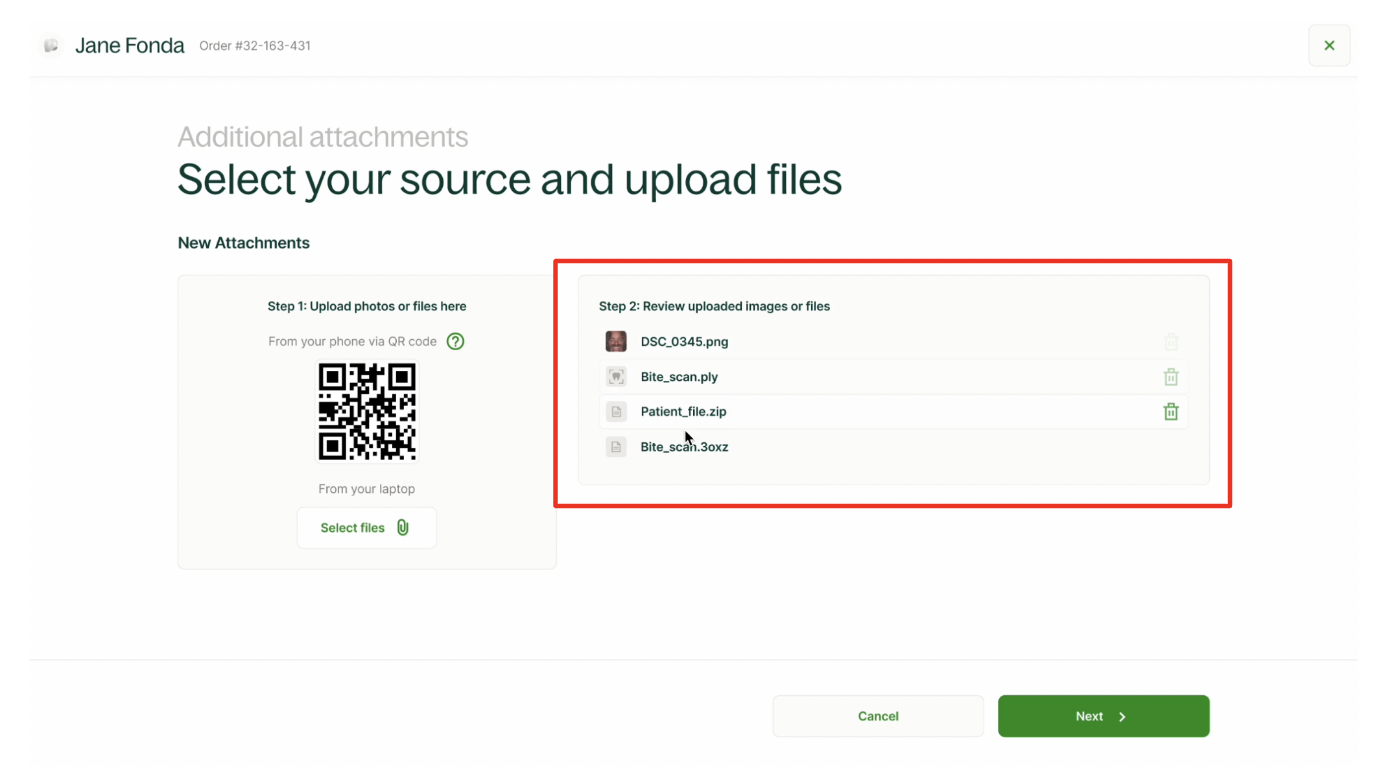Delete the Patient_file.zip attachment
The image size is (1384, 780).
pyautogui.click(x=1170, y=412)
